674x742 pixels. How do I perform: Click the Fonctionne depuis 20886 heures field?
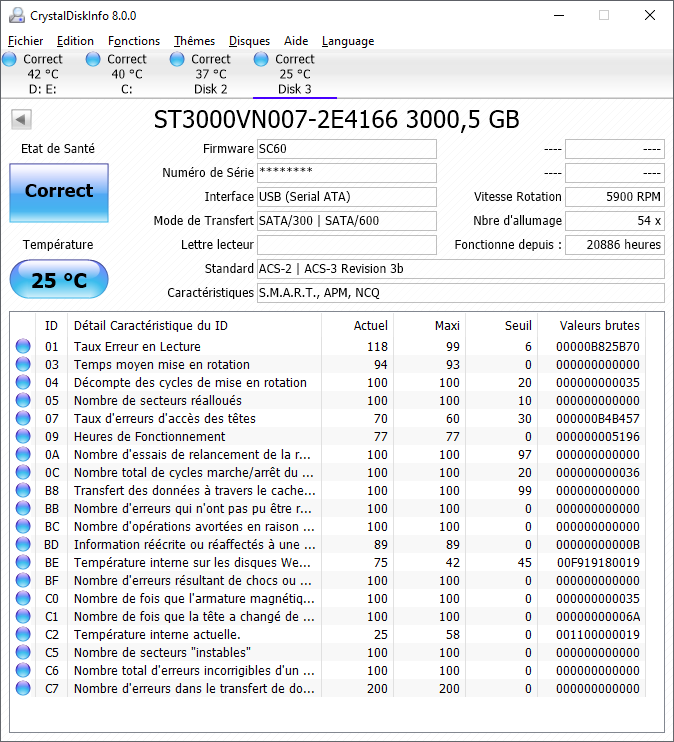pyautogui.click(x=615, y=245)
